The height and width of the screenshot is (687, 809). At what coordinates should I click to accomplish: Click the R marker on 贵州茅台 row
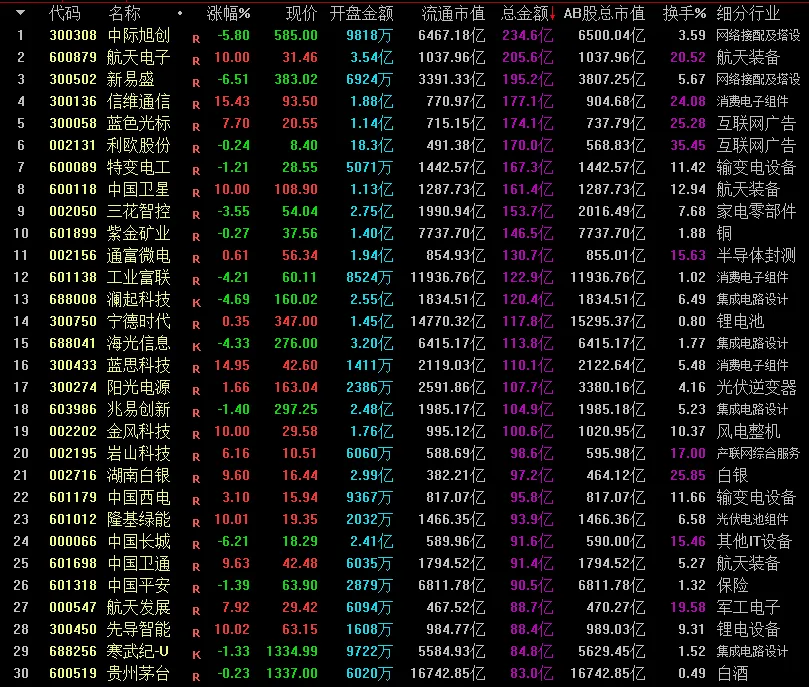(x=196, y=677)
